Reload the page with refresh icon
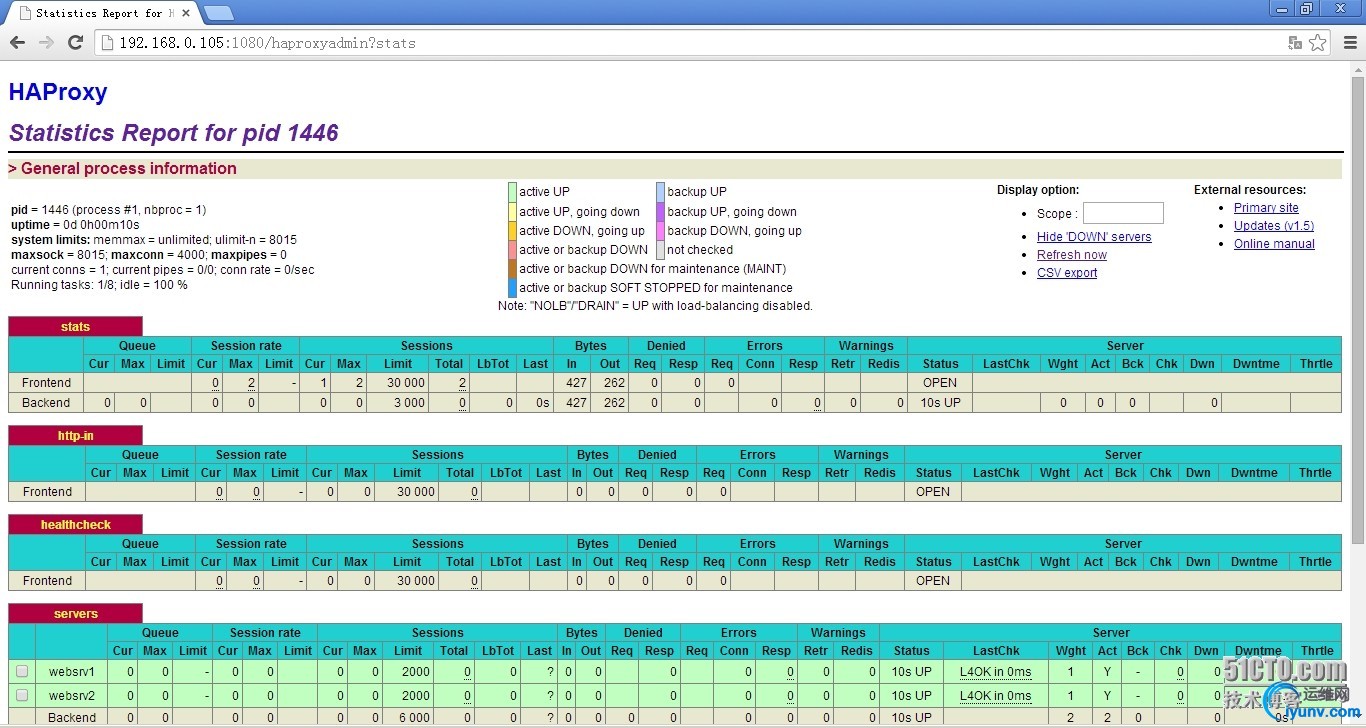This screenshot has height=728, width=1366. pos(75,42)
